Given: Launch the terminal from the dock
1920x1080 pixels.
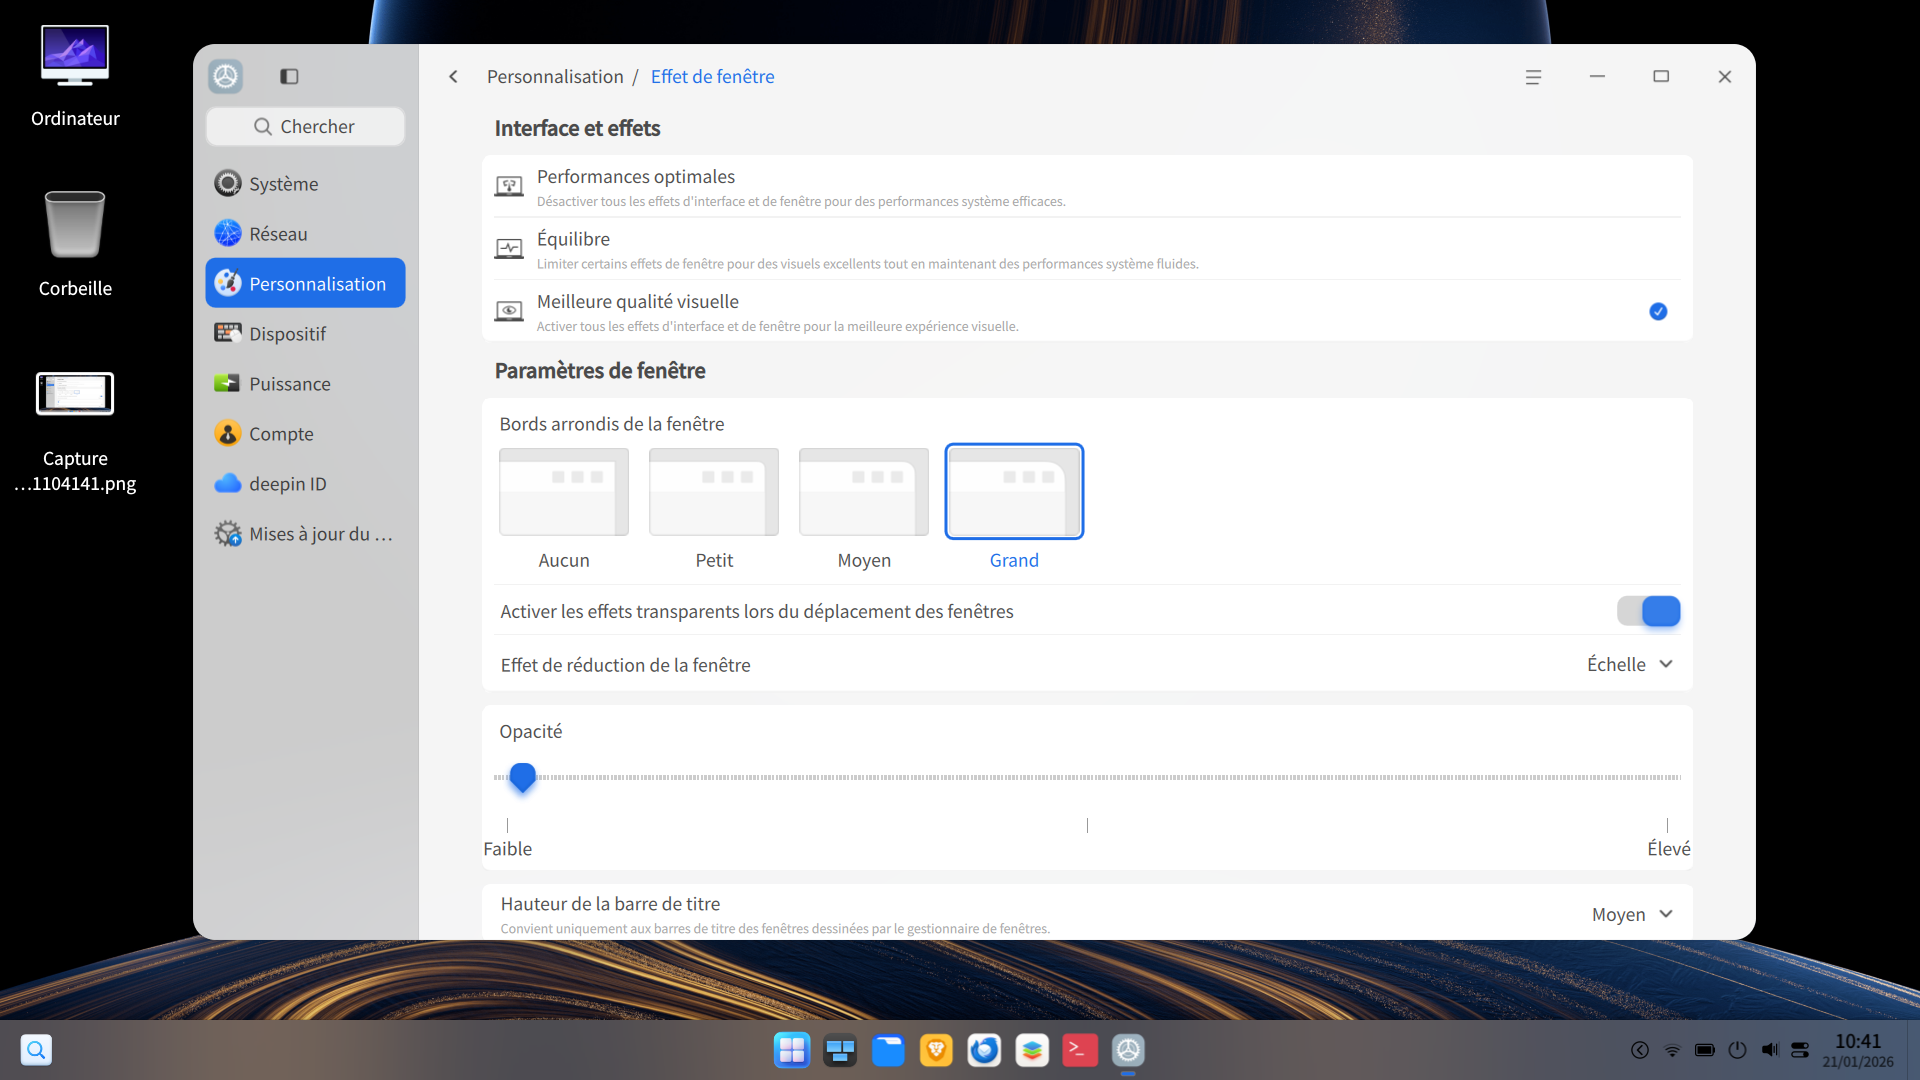Looking at the screenshot, I should click(1080, 1050).
